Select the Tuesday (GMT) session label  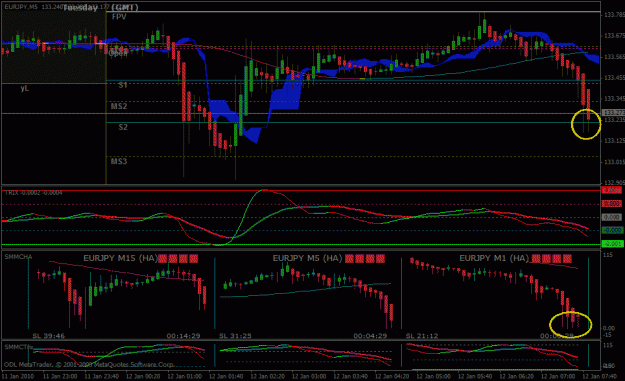click(100, 8)
